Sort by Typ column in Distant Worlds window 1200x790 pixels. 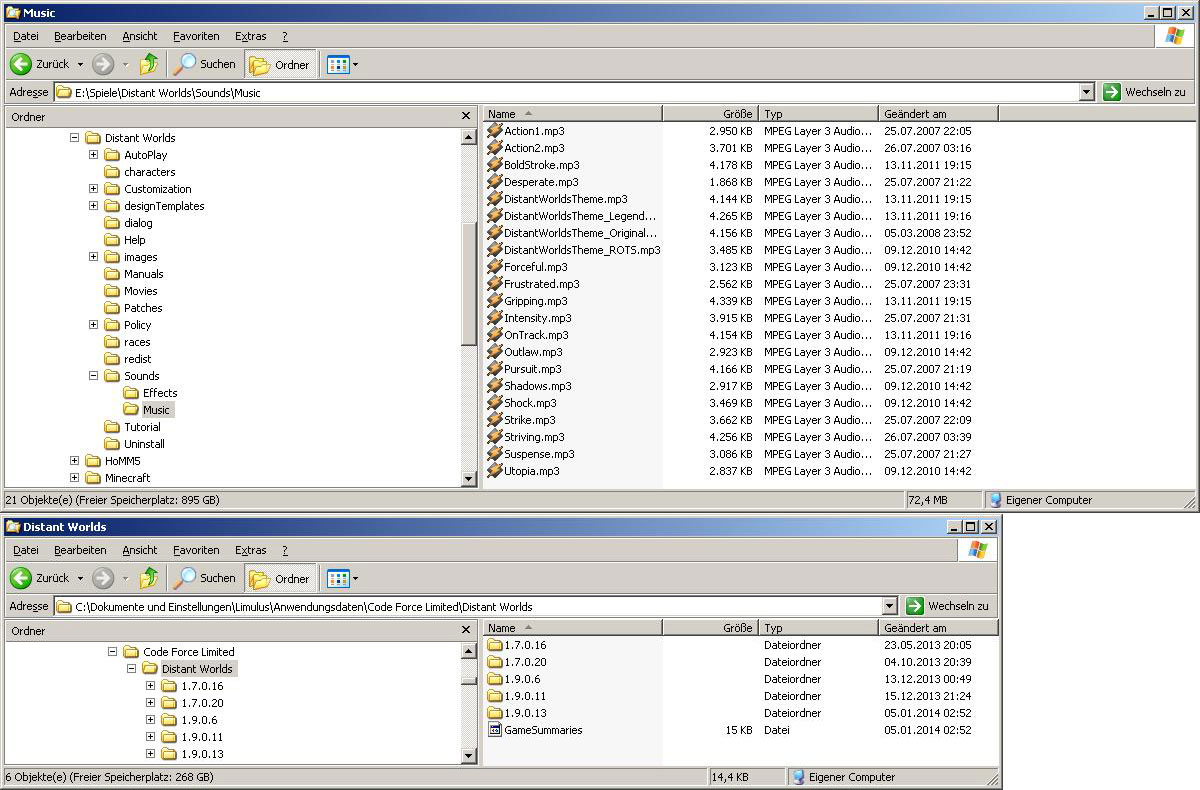[818, 628]
